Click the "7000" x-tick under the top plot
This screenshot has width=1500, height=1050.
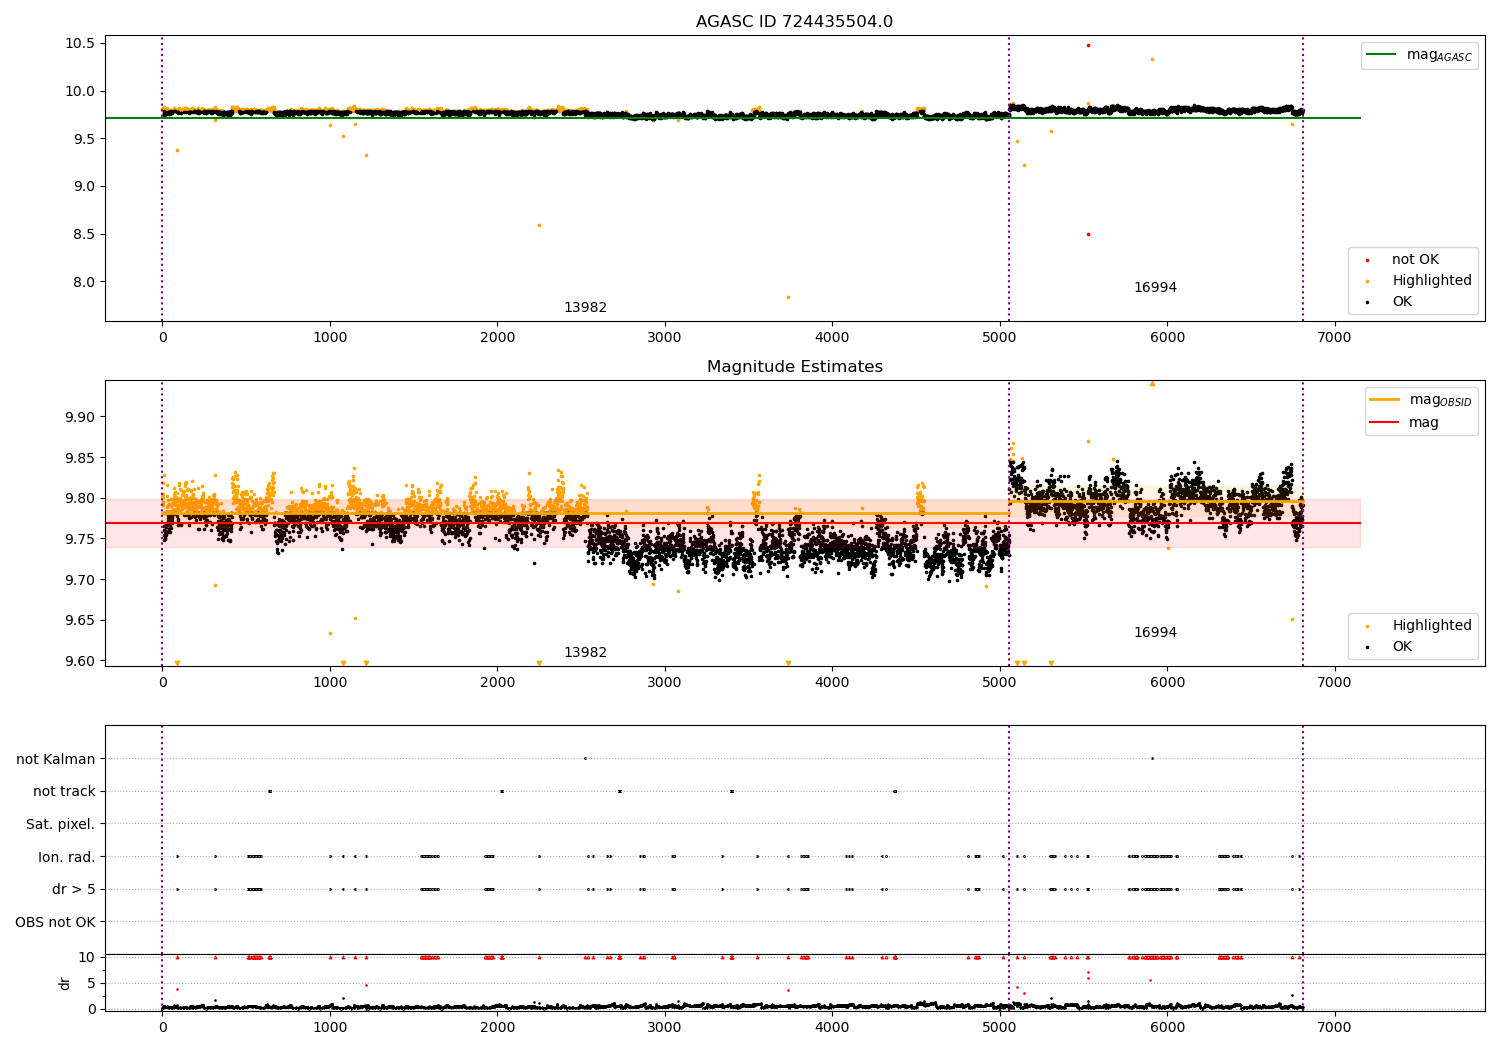(1335, 338)
